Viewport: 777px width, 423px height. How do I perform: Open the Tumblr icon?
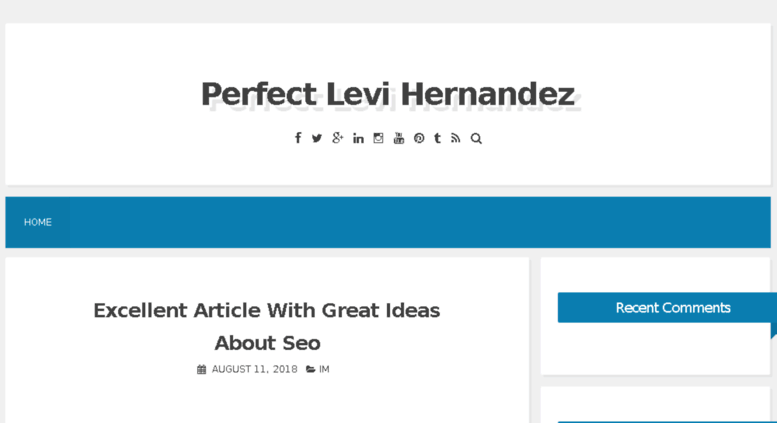(x=437, y=138)
